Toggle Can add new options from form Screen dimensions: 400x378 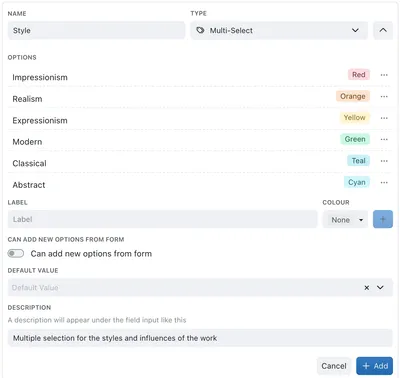click(16, 254)
